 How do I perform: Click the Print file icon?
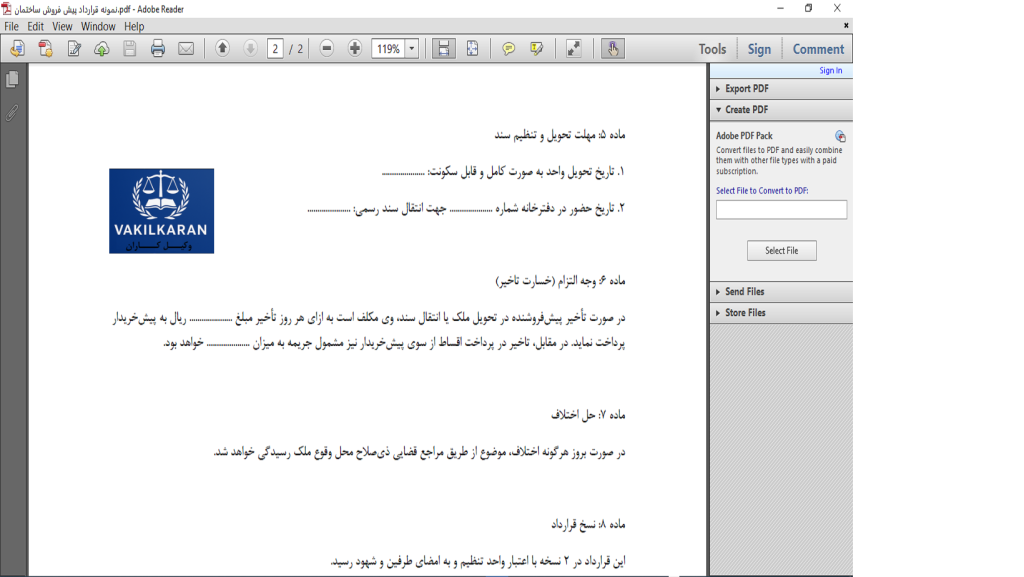158,49
